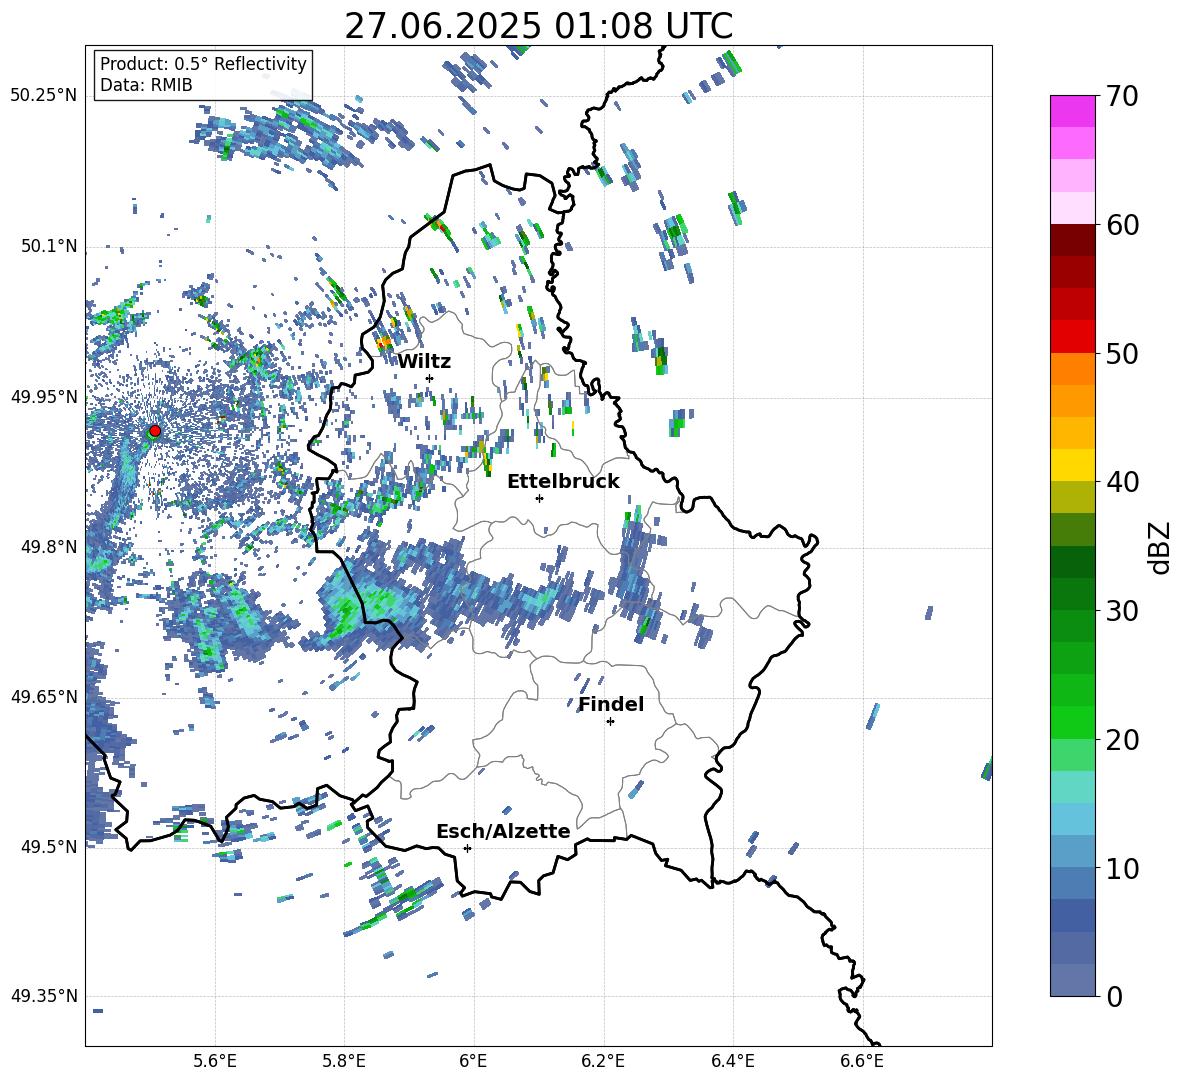Click the Product: 0.5° Reflectivity text
Screen dimensions: 1184x1081
pos(203,63)
